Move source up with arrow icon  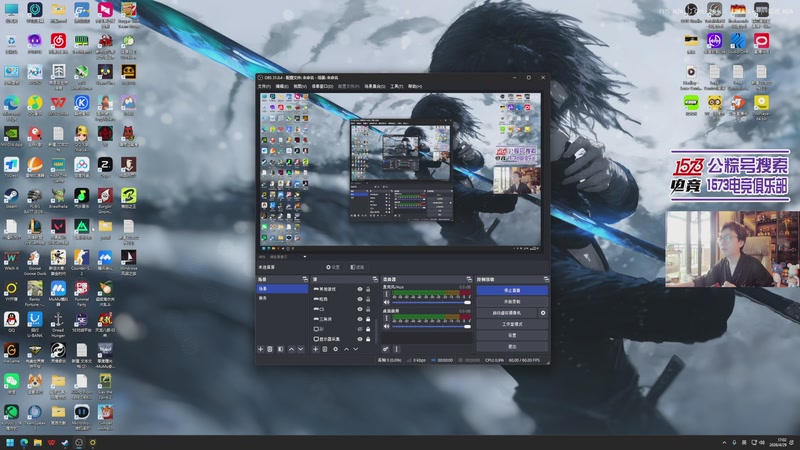coord(346,349)
